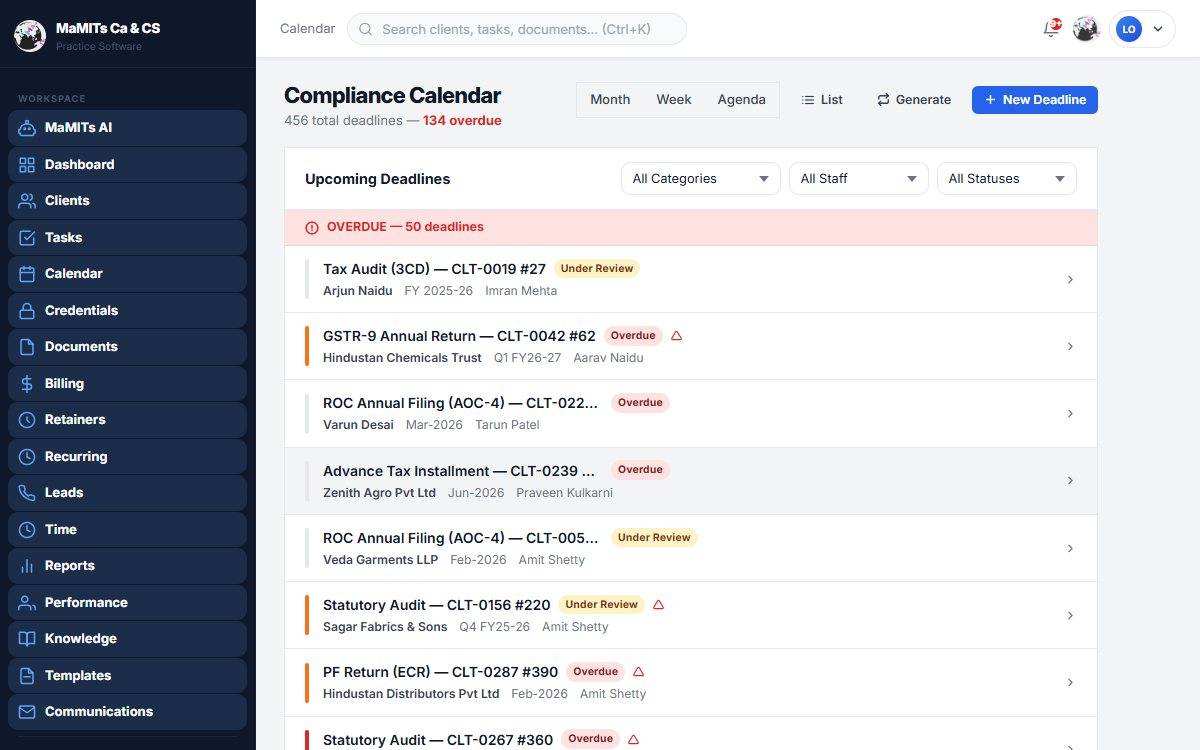This screenshot has height=750, width=1200.
Task: Expand Varun Desai ROC filing row chevron
Action: [x=1070, y=413]
